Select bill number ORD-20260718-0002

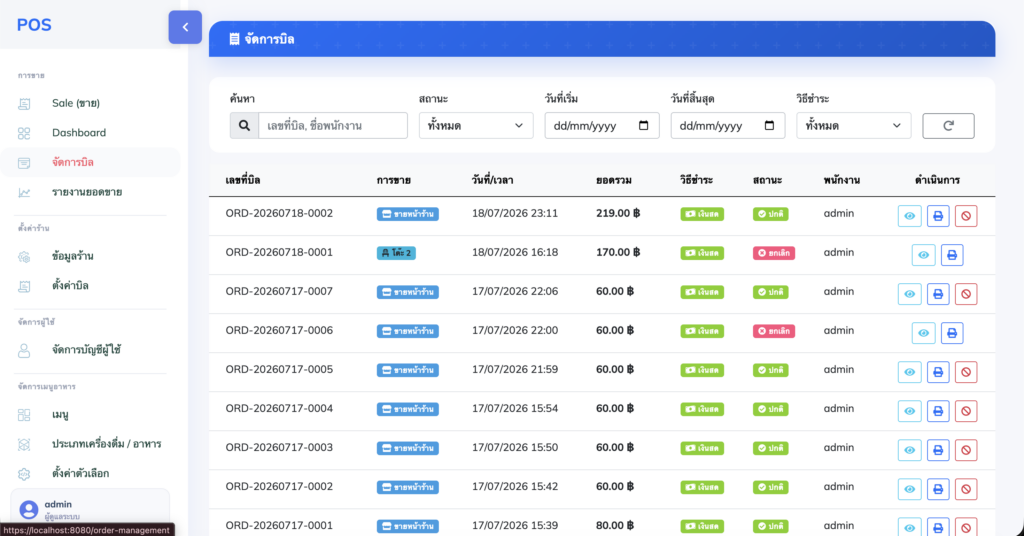[x=279, y=213]
